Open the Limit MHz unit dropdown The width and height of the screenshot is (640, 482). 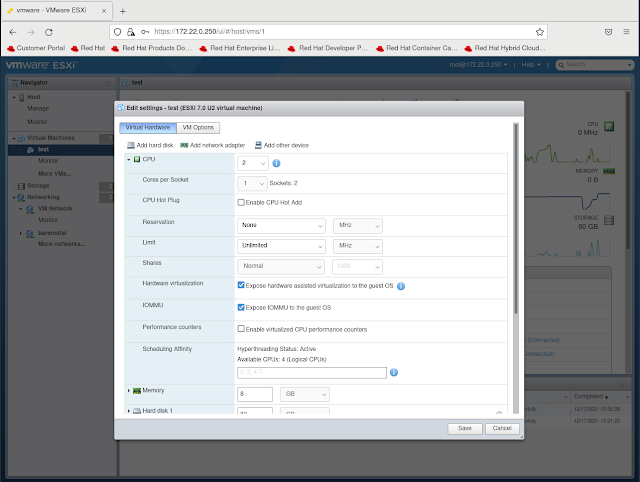(x=358, y=246)
